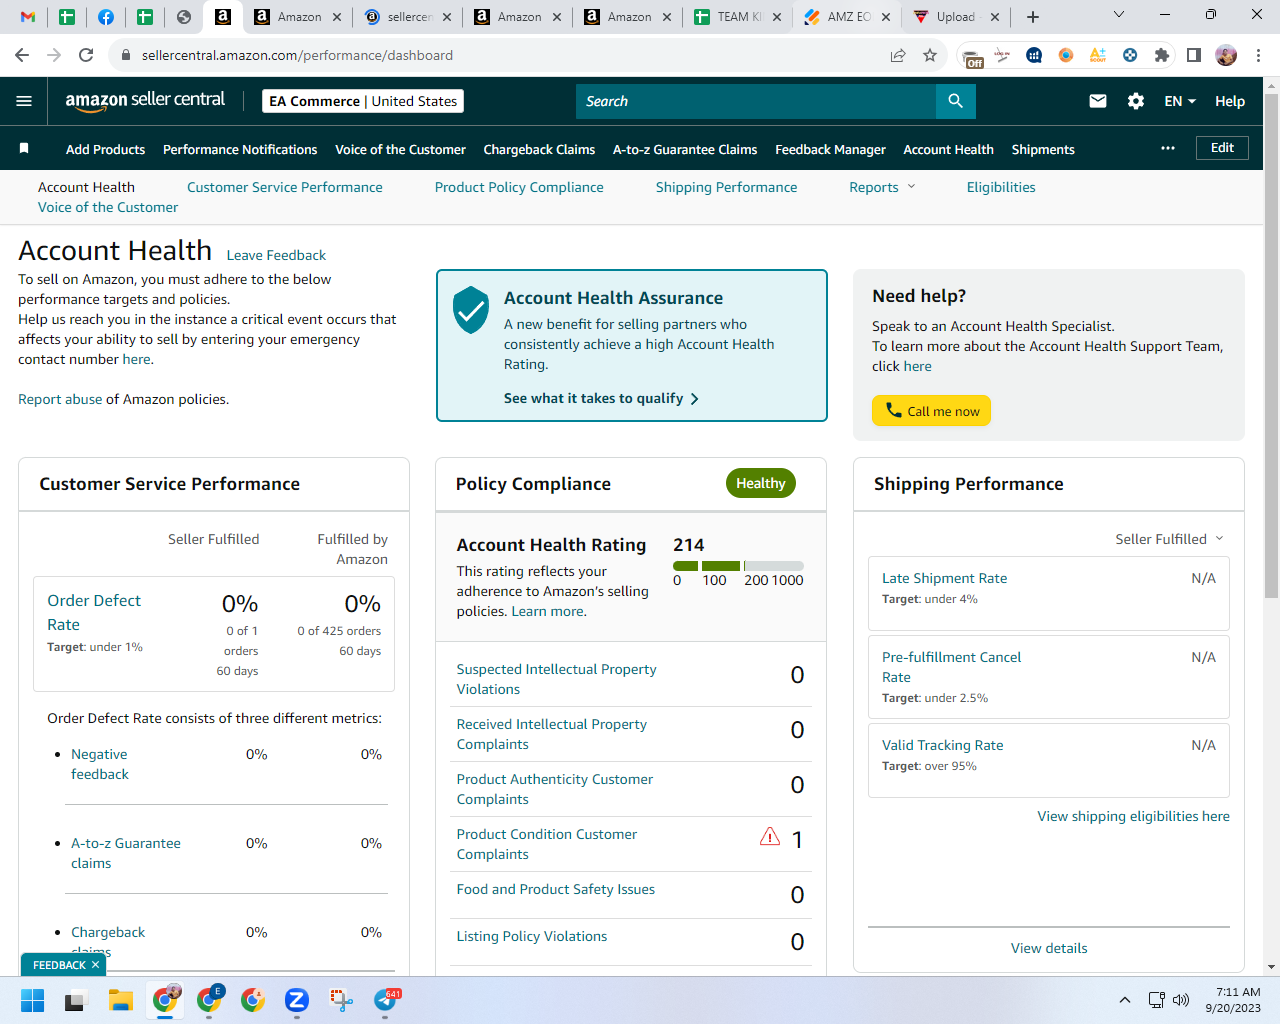The image size is (1280, 1024).
Task: Close the FEEDBACK tab with its X
Action: 95,965
